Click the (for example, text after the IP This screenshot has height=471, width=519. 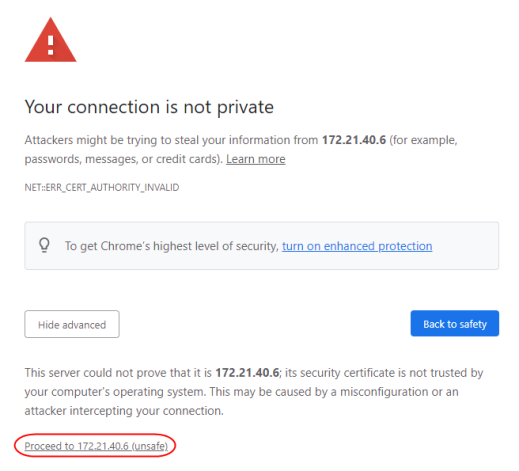(423, 140)
